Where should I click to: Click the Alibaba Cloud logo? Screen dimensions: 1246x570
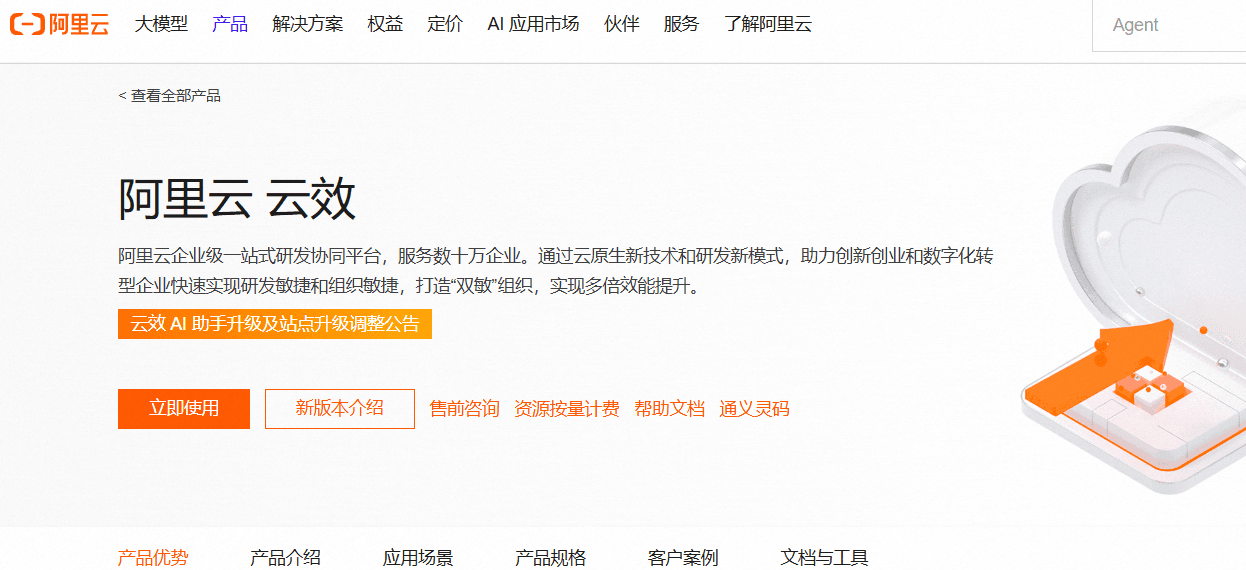(60, 25)
